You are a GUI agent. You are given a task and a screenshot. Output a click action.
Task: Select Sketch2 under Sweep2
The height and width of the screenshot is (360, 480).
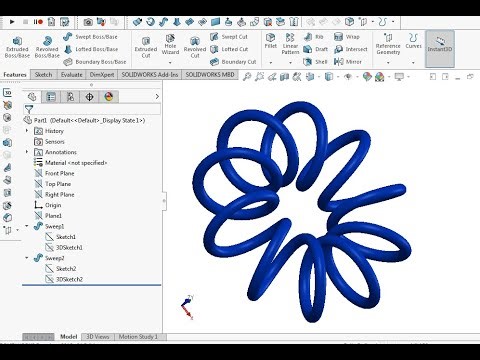61,269
